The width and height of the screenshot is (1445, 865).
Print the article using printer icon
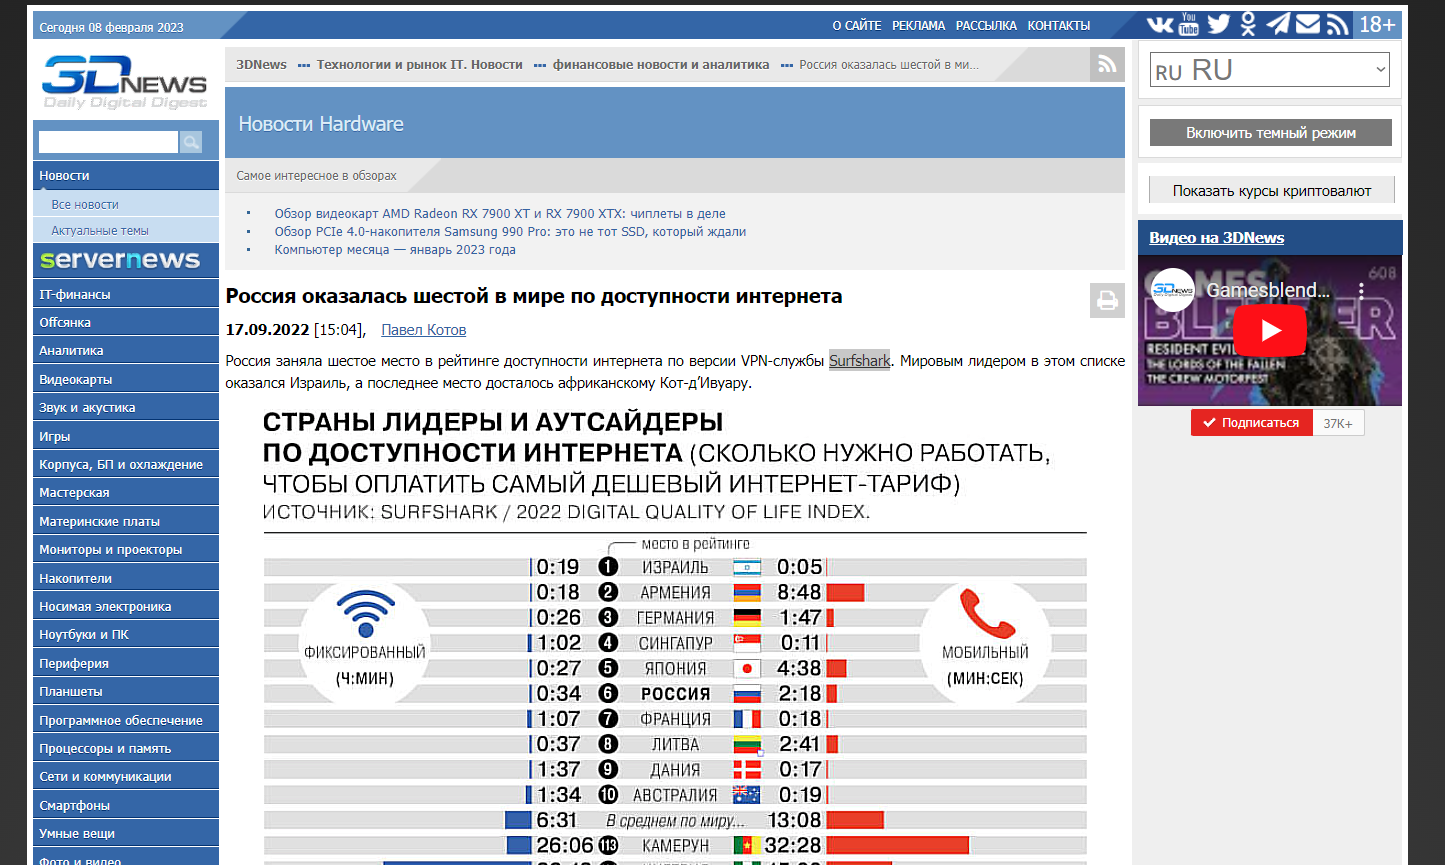[1107, 300]
